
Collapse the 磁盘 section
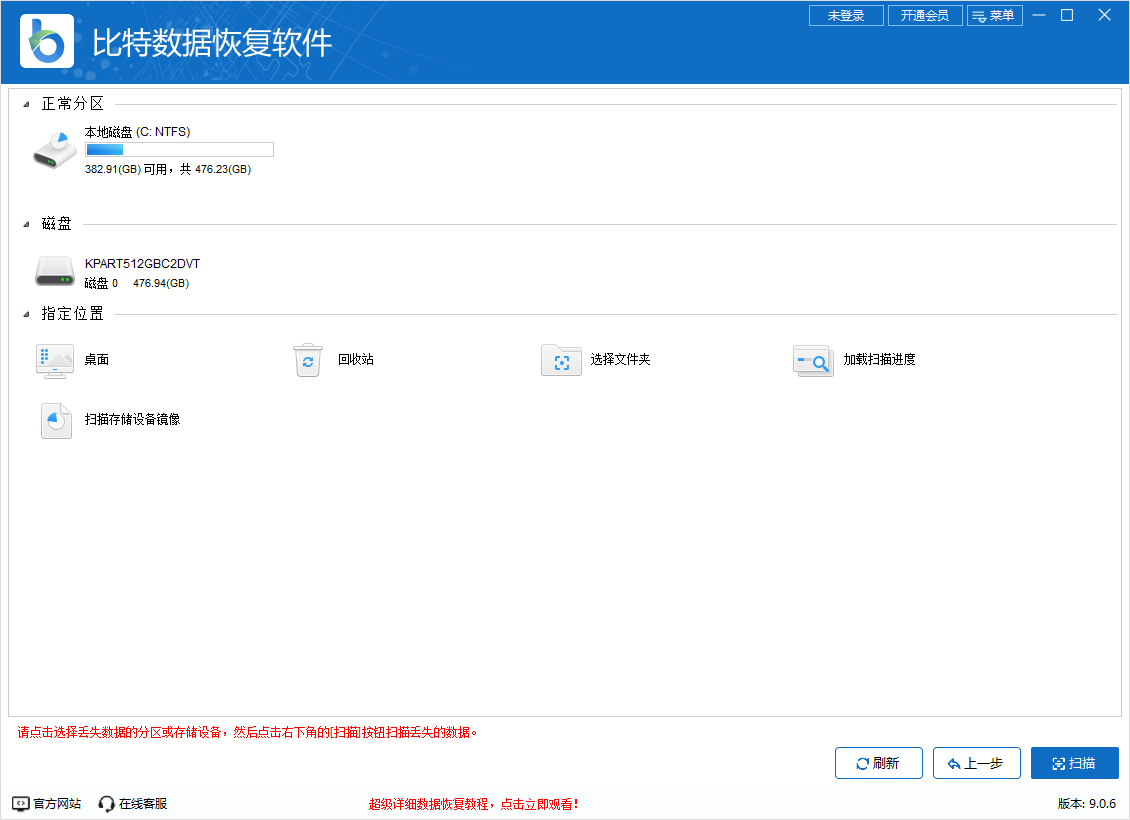point(28,224)
